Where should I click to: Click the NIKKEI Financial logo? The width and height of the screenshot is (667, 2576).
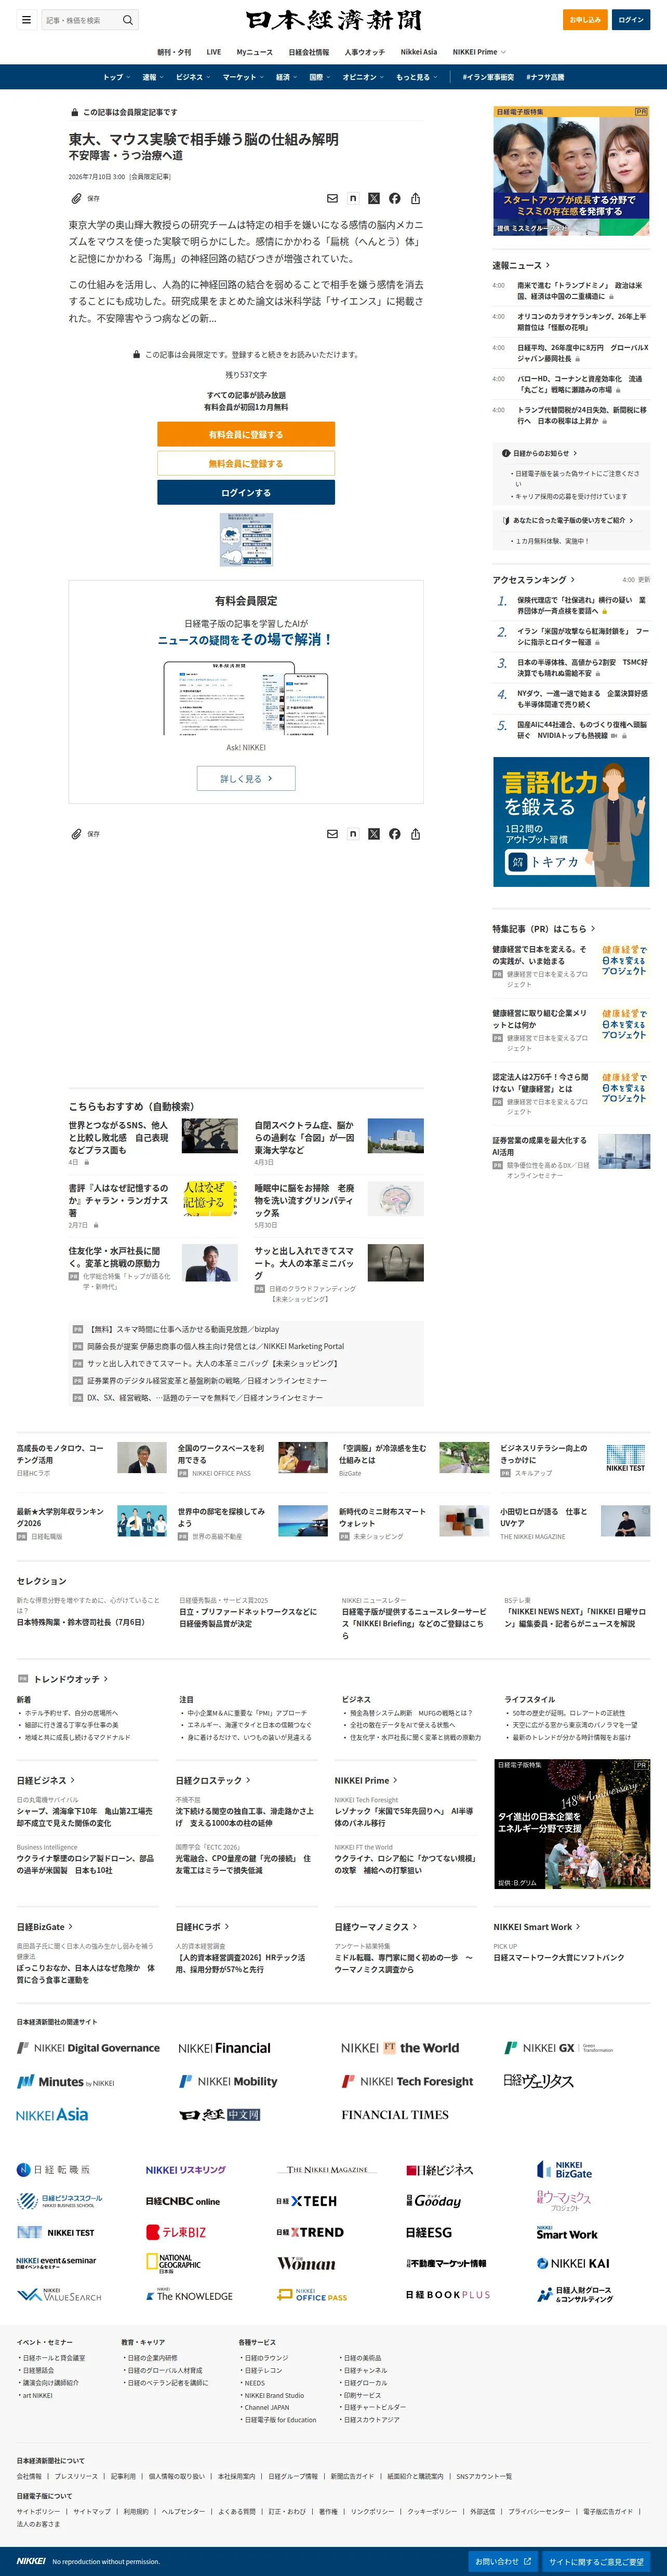coord(224,2048)
